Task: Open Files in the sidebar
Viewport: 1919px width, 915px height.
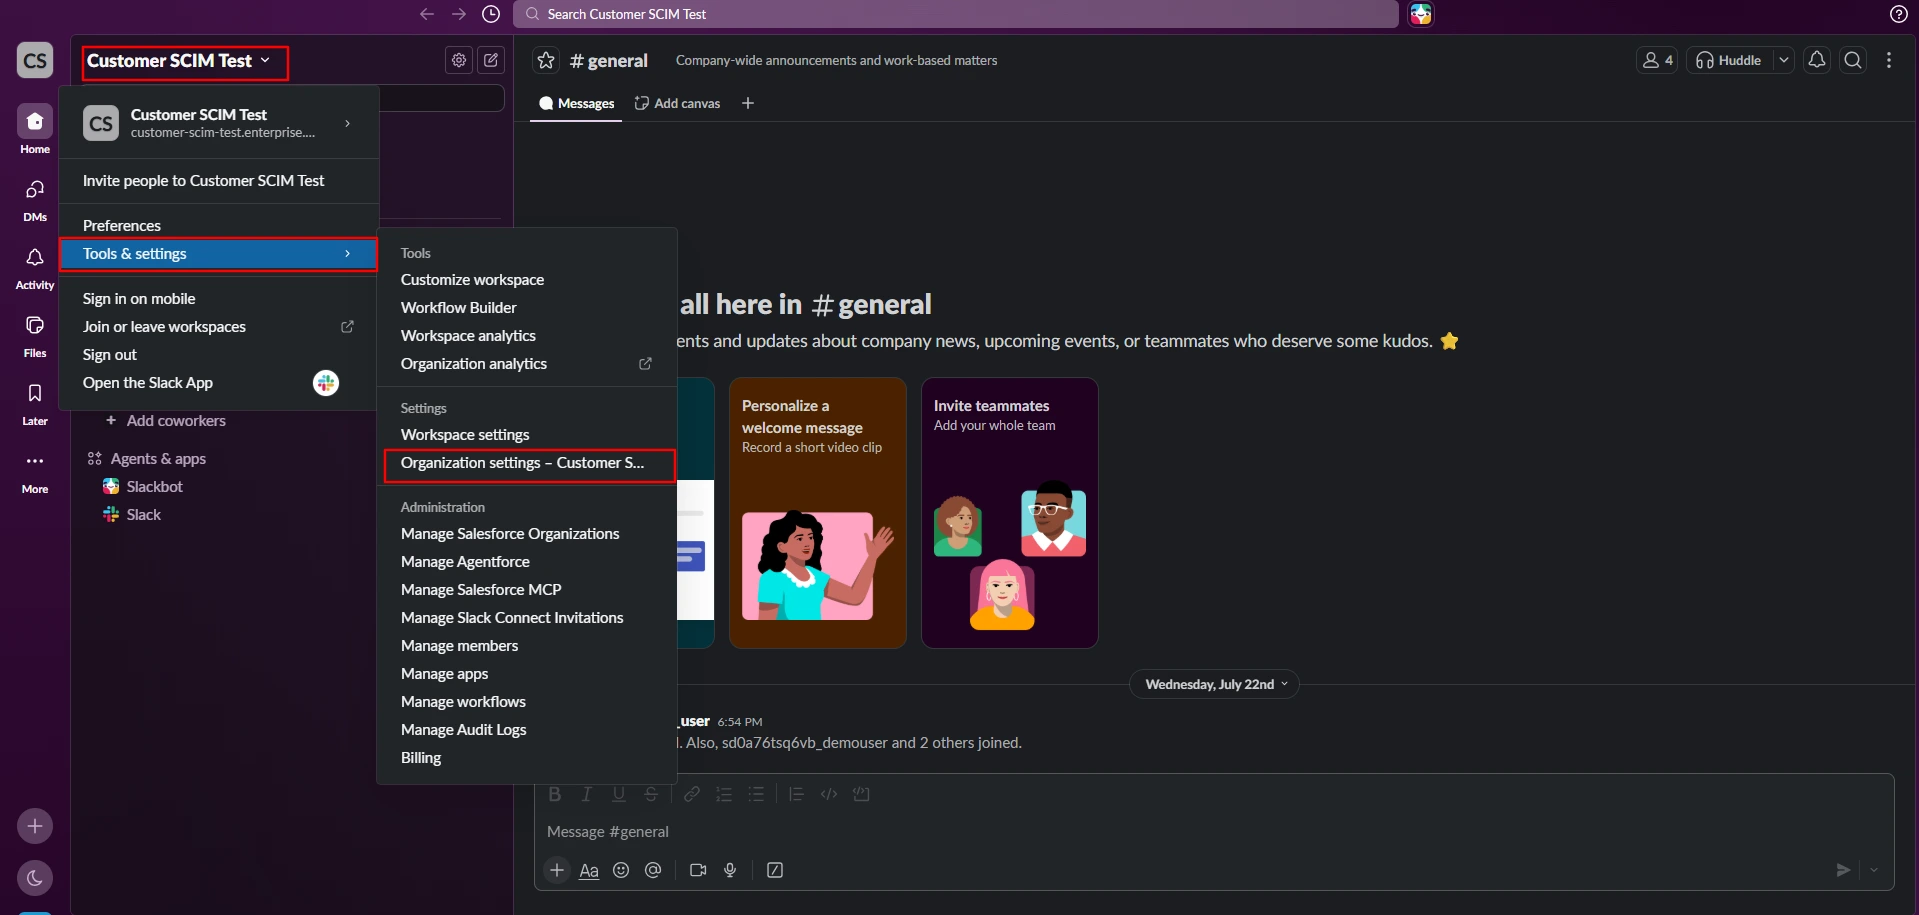Action: point(35,334)
